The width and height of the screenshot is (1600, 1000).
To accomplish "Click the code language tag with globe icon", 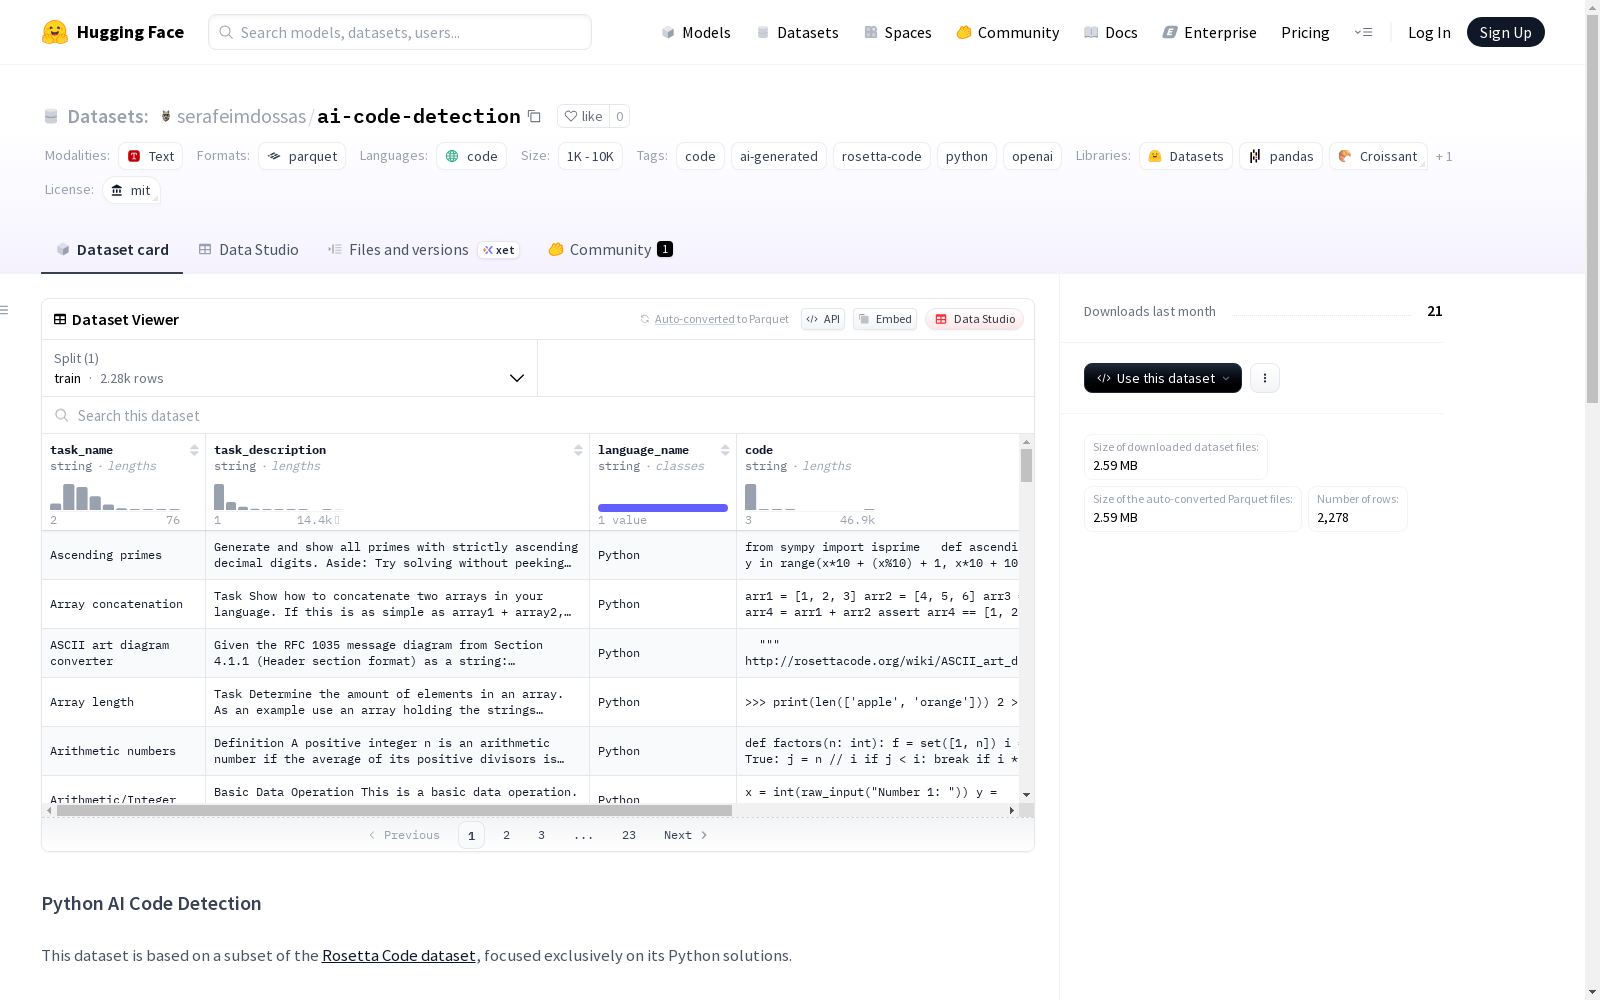I will click(x=471, y=156).
